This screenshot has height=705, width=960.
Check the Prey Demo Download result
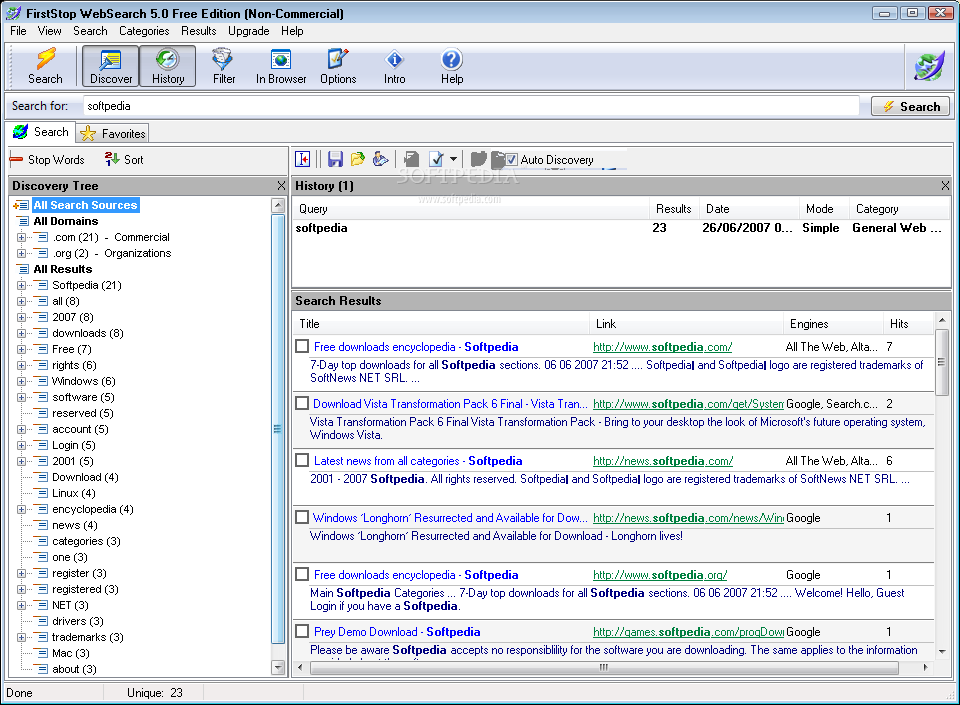tap(302, 631)
